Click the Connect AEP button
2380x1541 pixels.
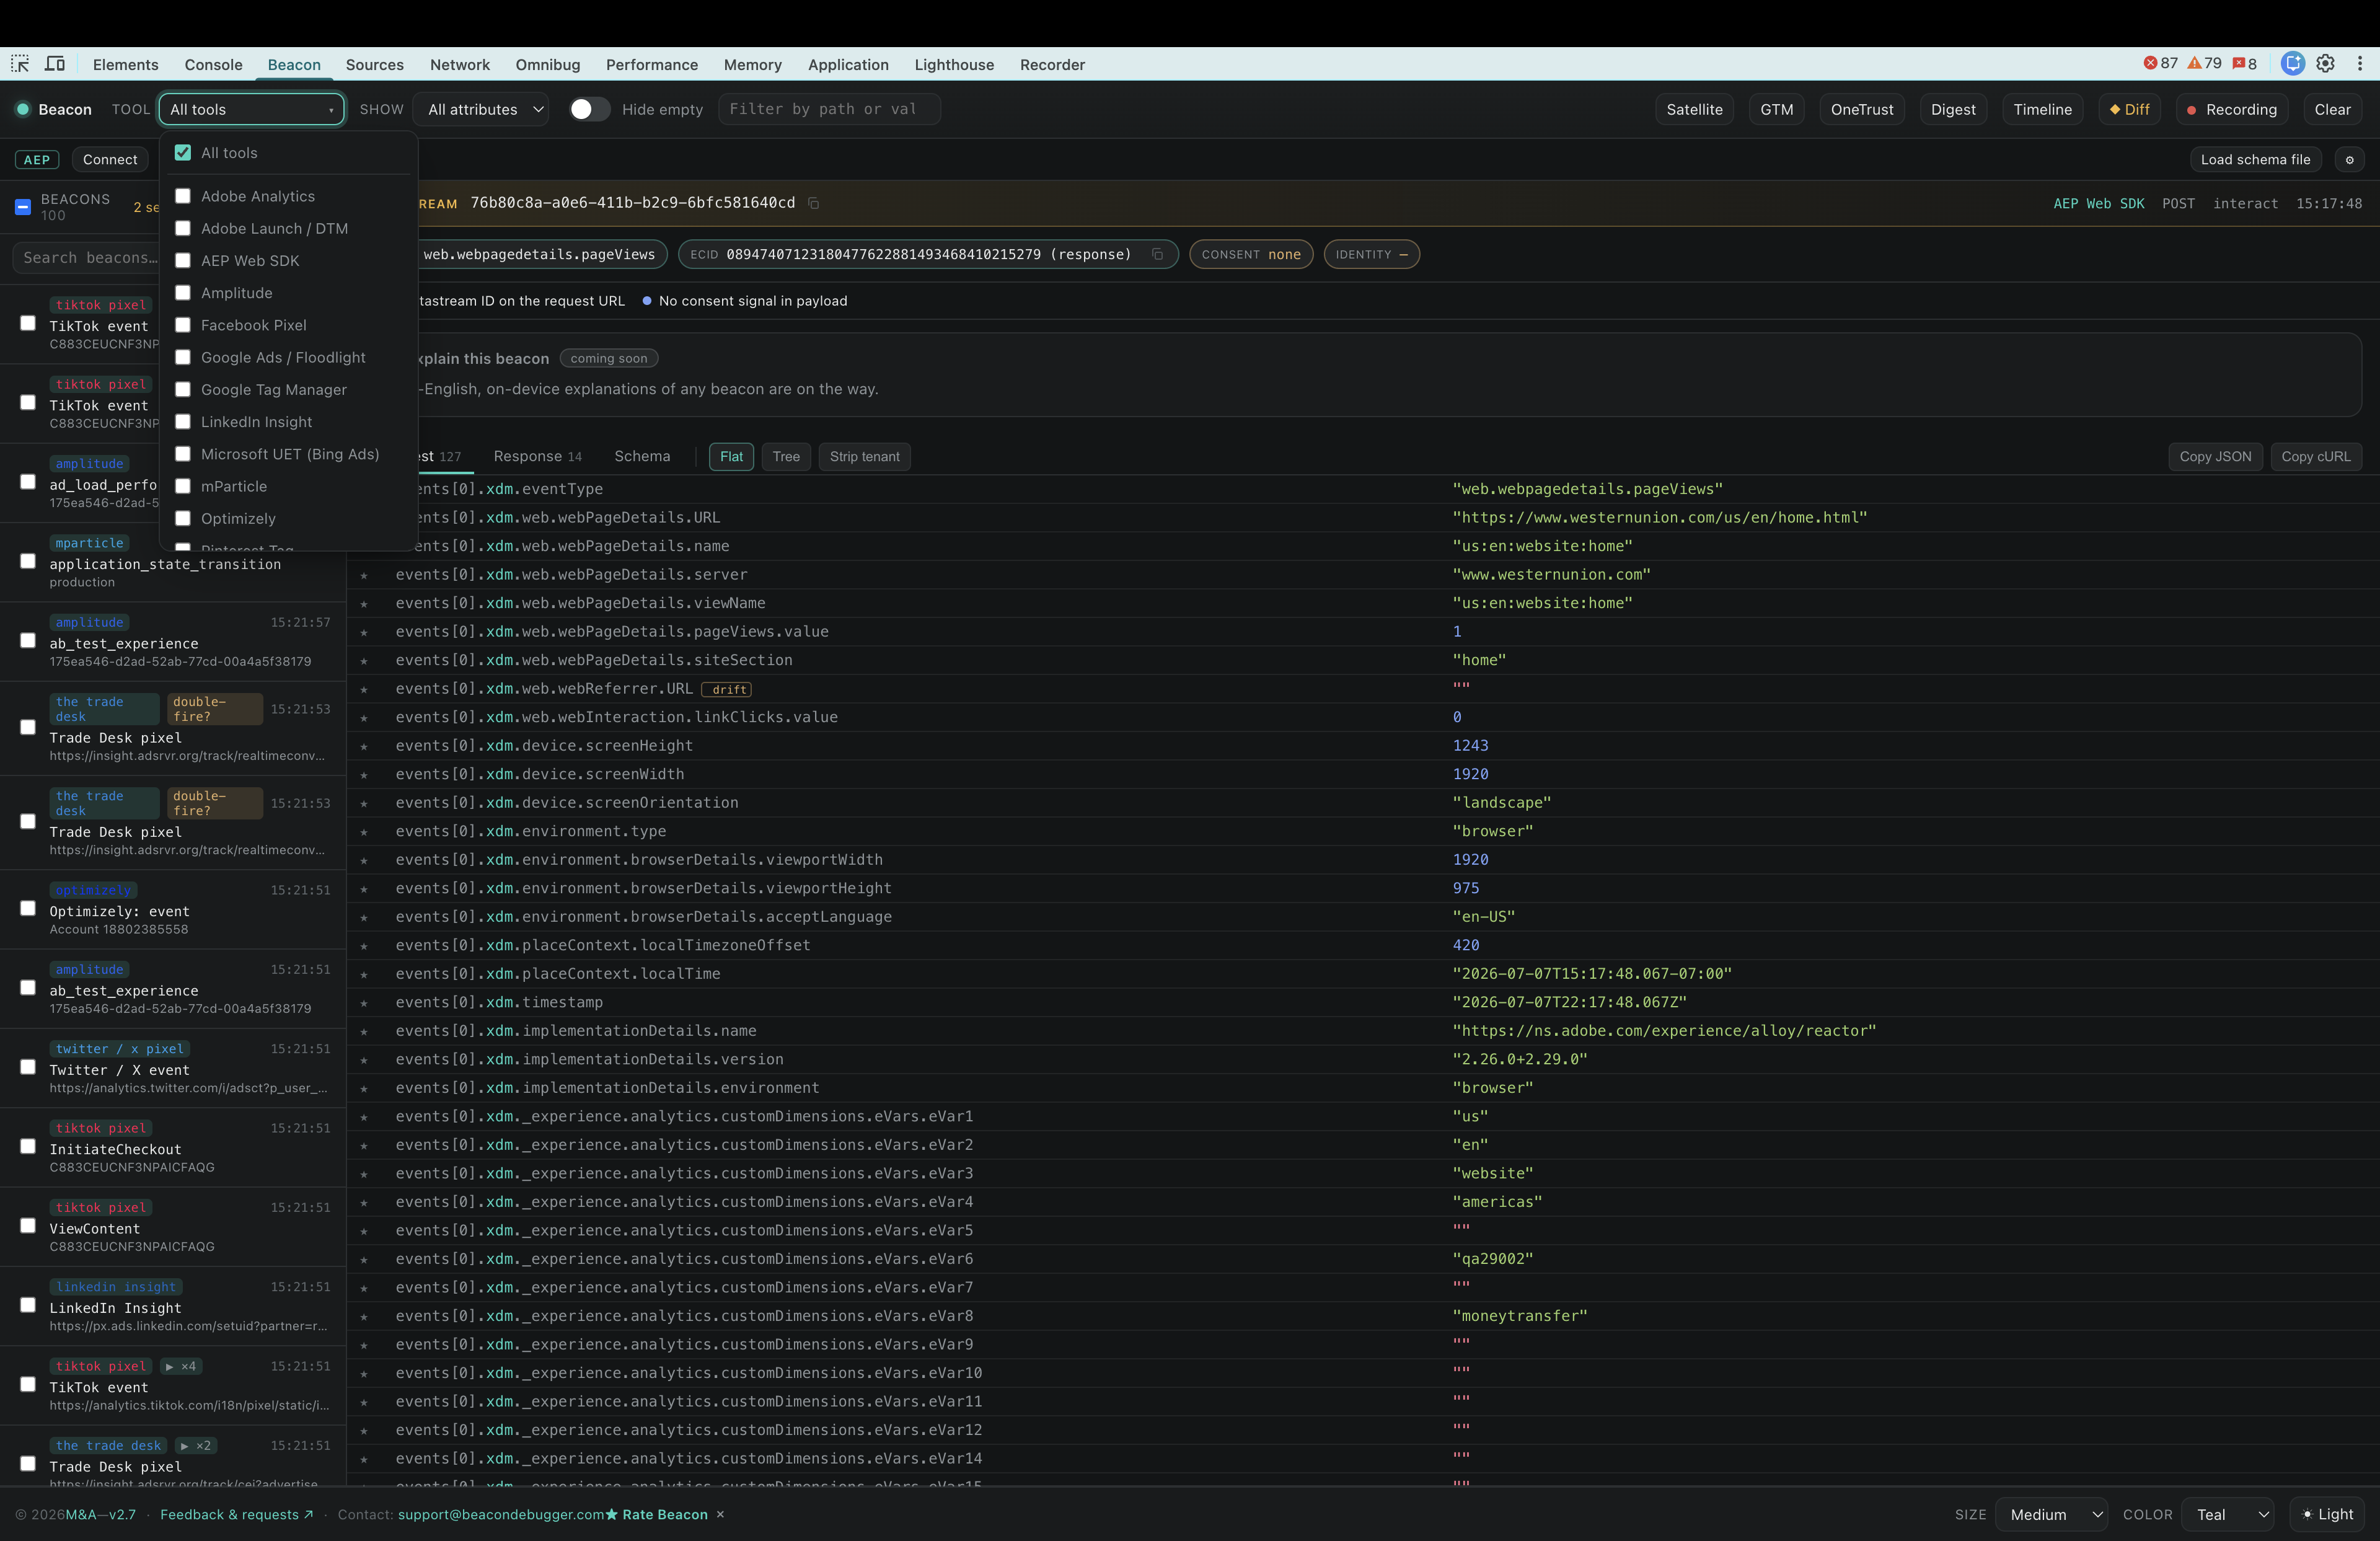coord(110,160)
